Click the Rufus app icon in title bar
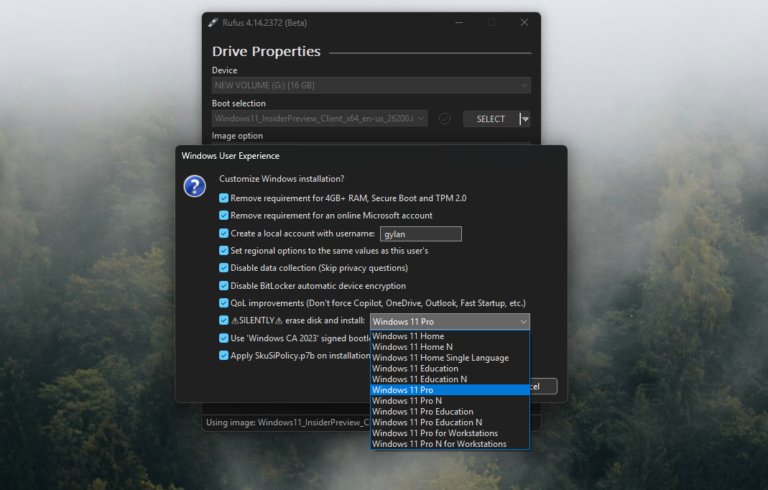The height and width of the screenshot is (490, 768). click(213, 22)
